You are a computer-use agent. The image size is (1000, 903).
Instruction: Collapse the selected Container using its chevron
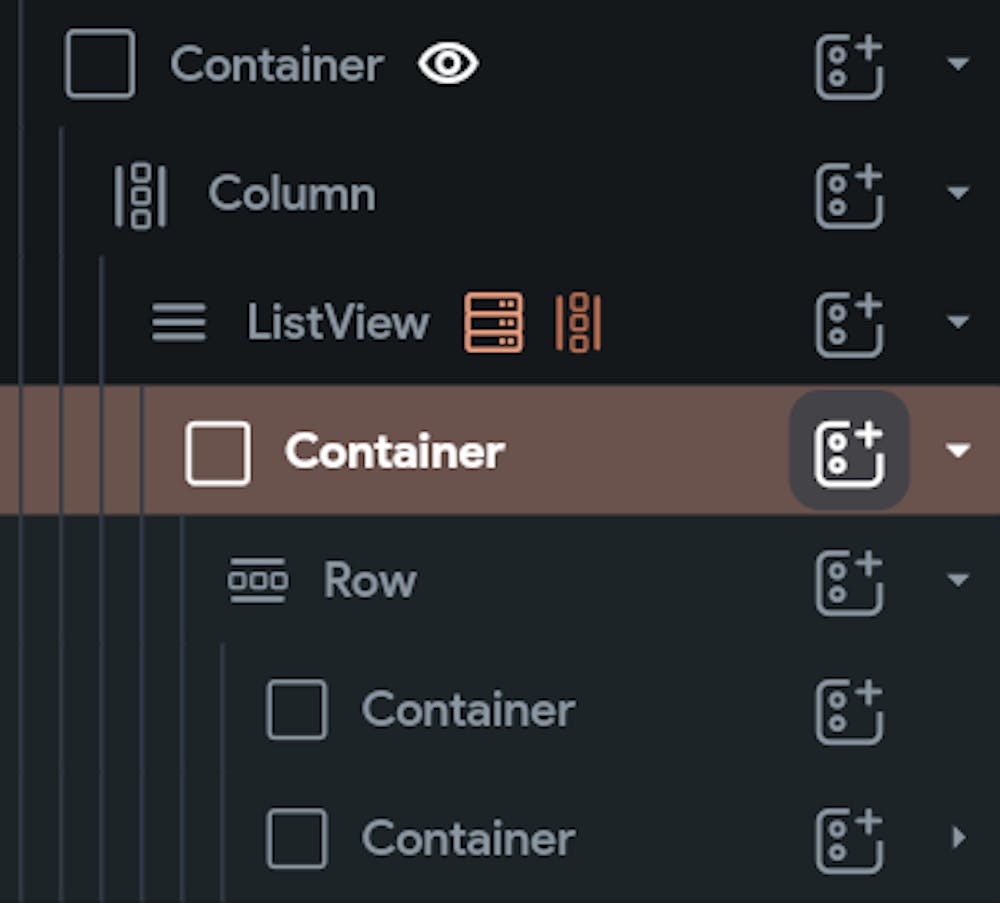point(958,451)
